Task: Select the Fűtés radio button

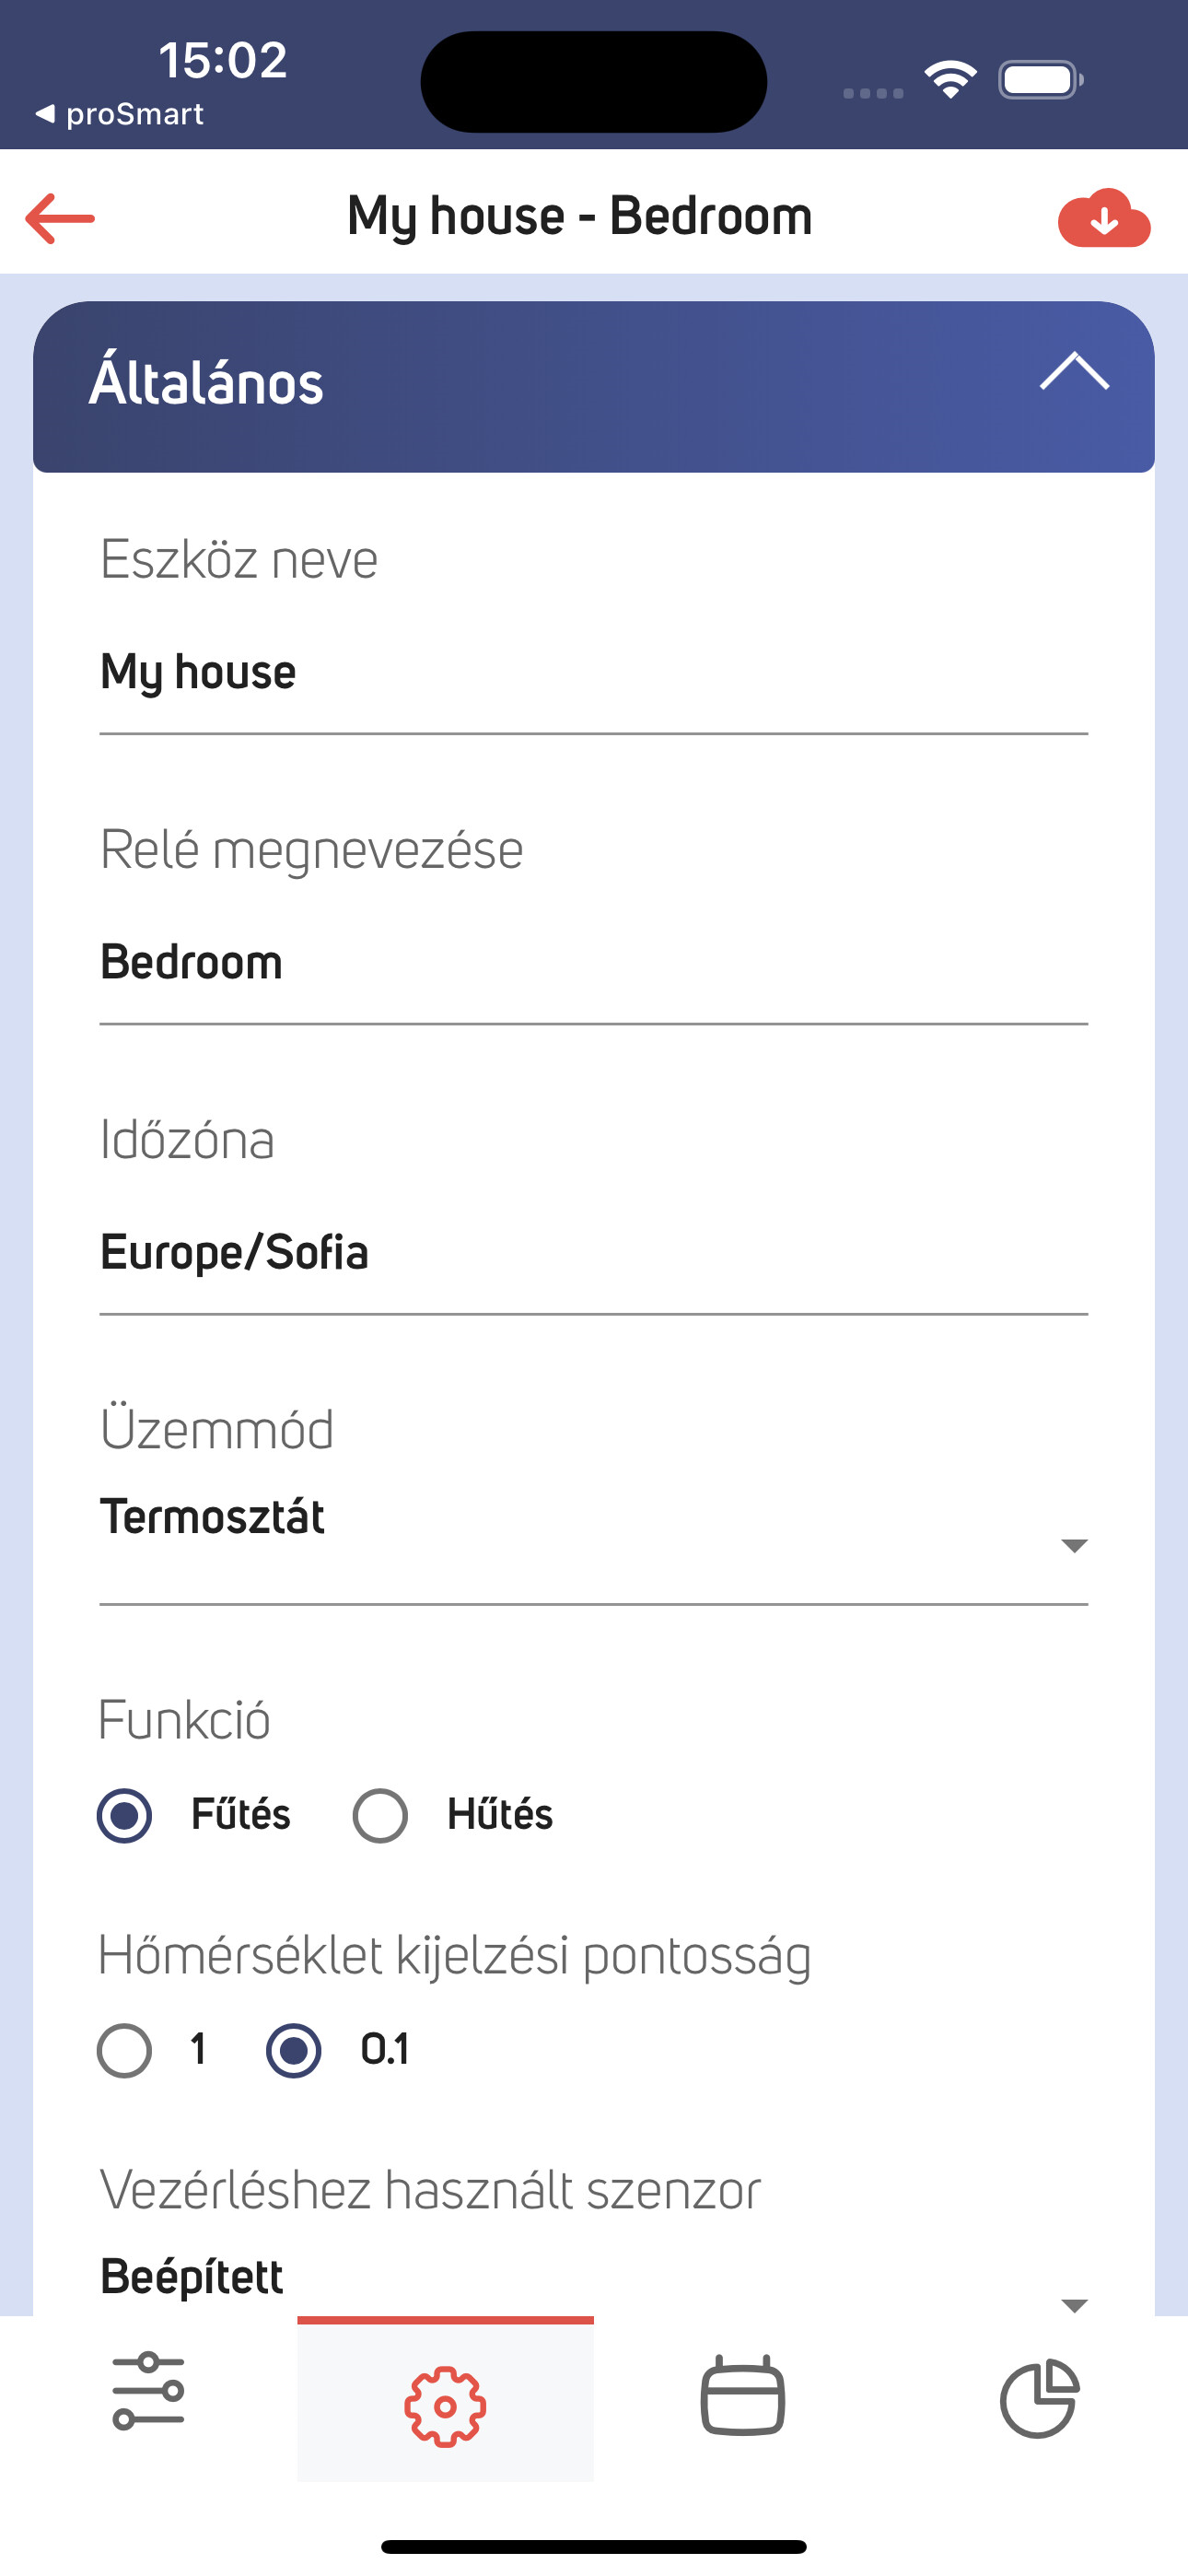Action: pyautogui.click(x=124, y=1815)
